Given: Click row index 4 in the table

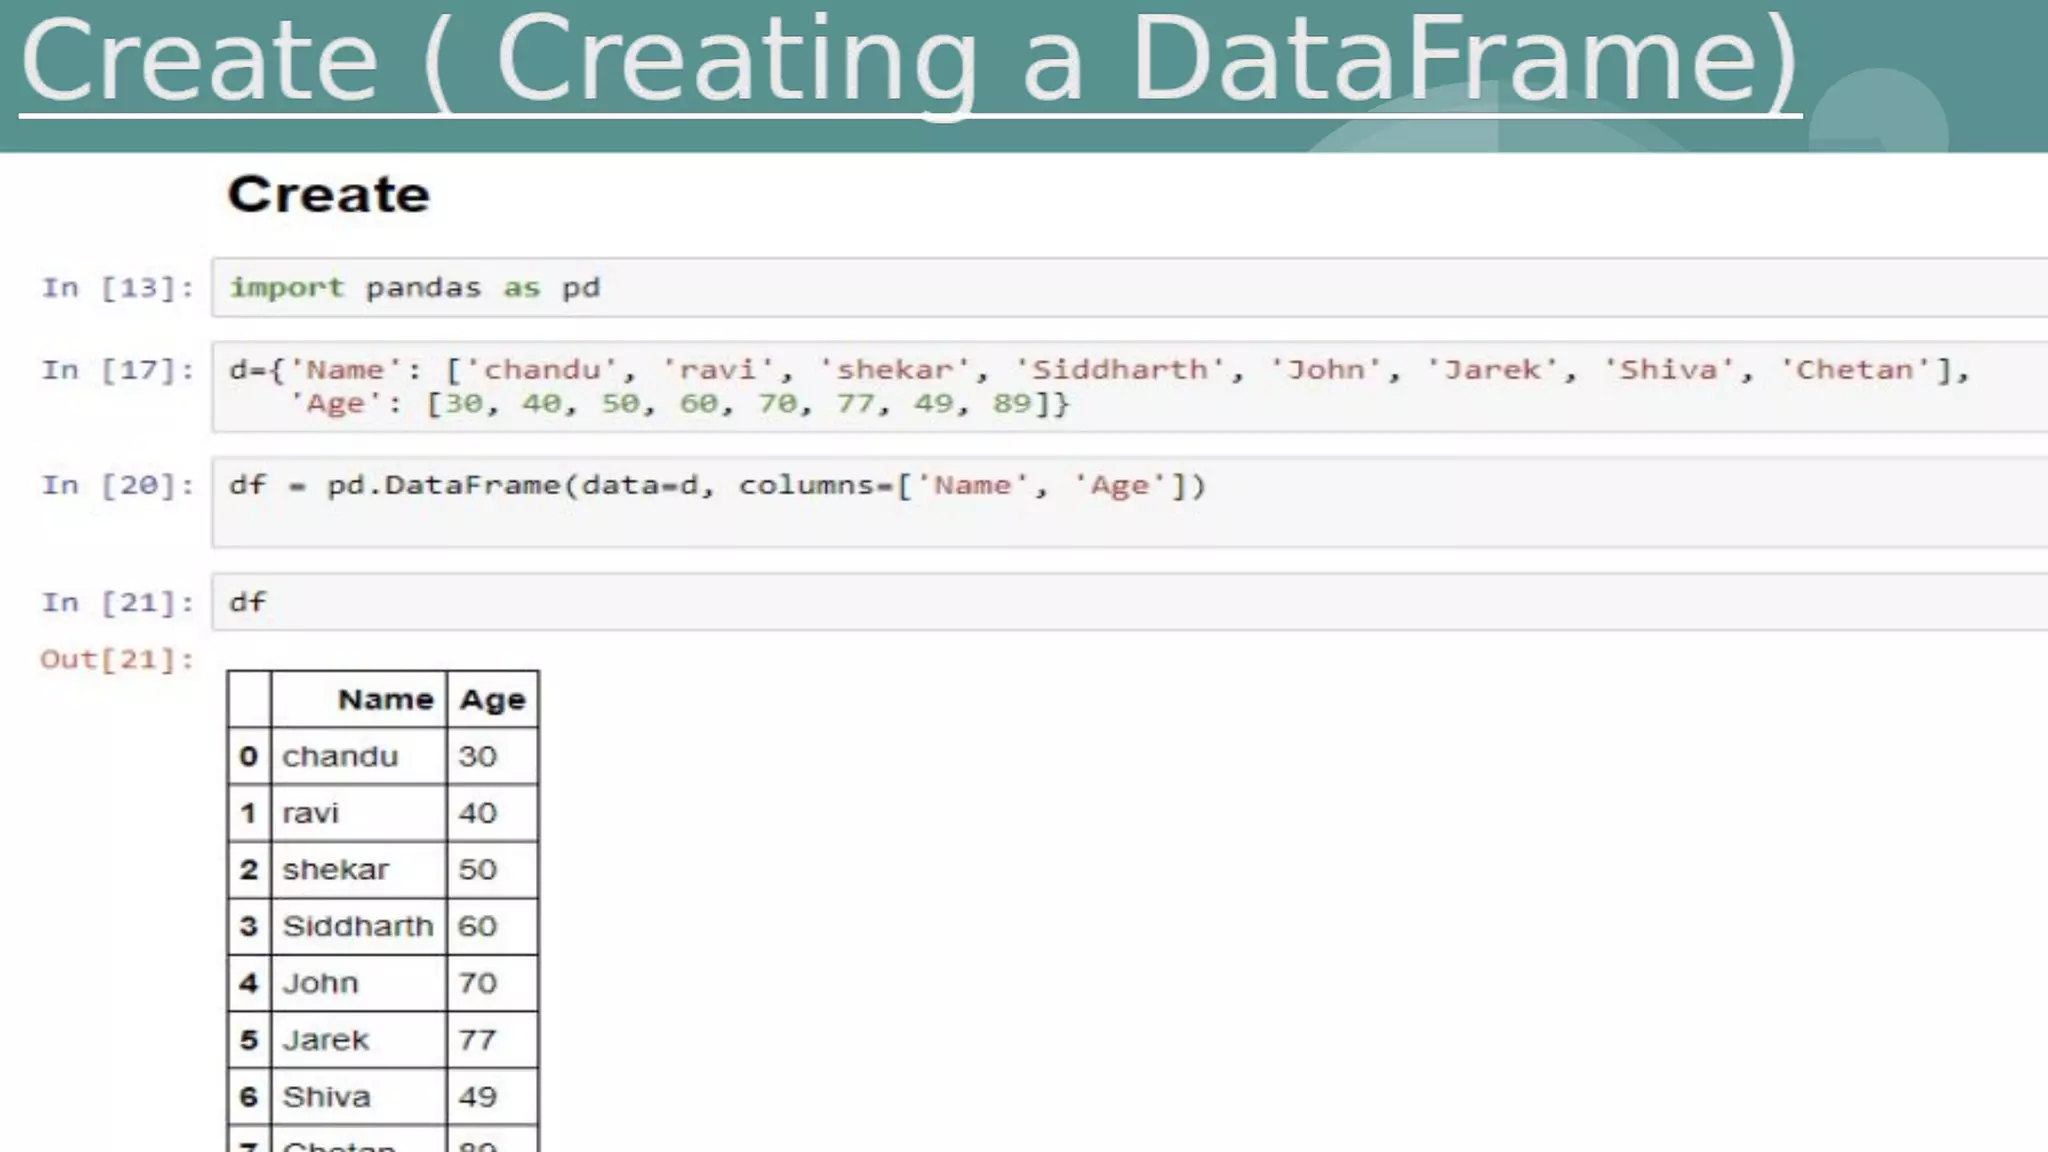Looking at the screenshot, I should (249, 983).
